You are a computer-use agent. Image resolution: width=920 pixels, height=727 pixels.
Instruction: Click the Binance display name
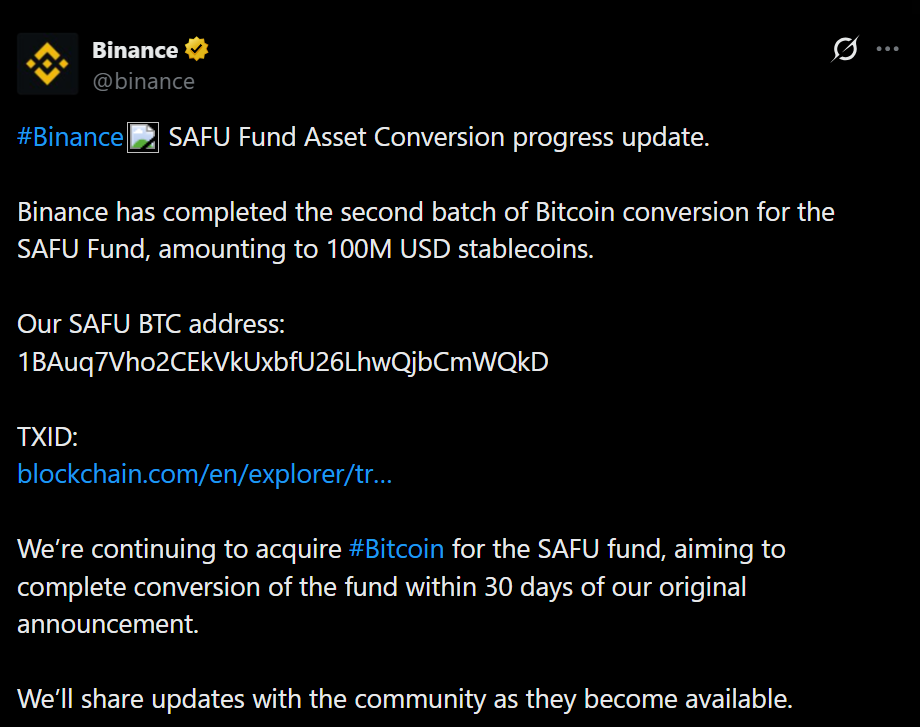click(135, 49)
